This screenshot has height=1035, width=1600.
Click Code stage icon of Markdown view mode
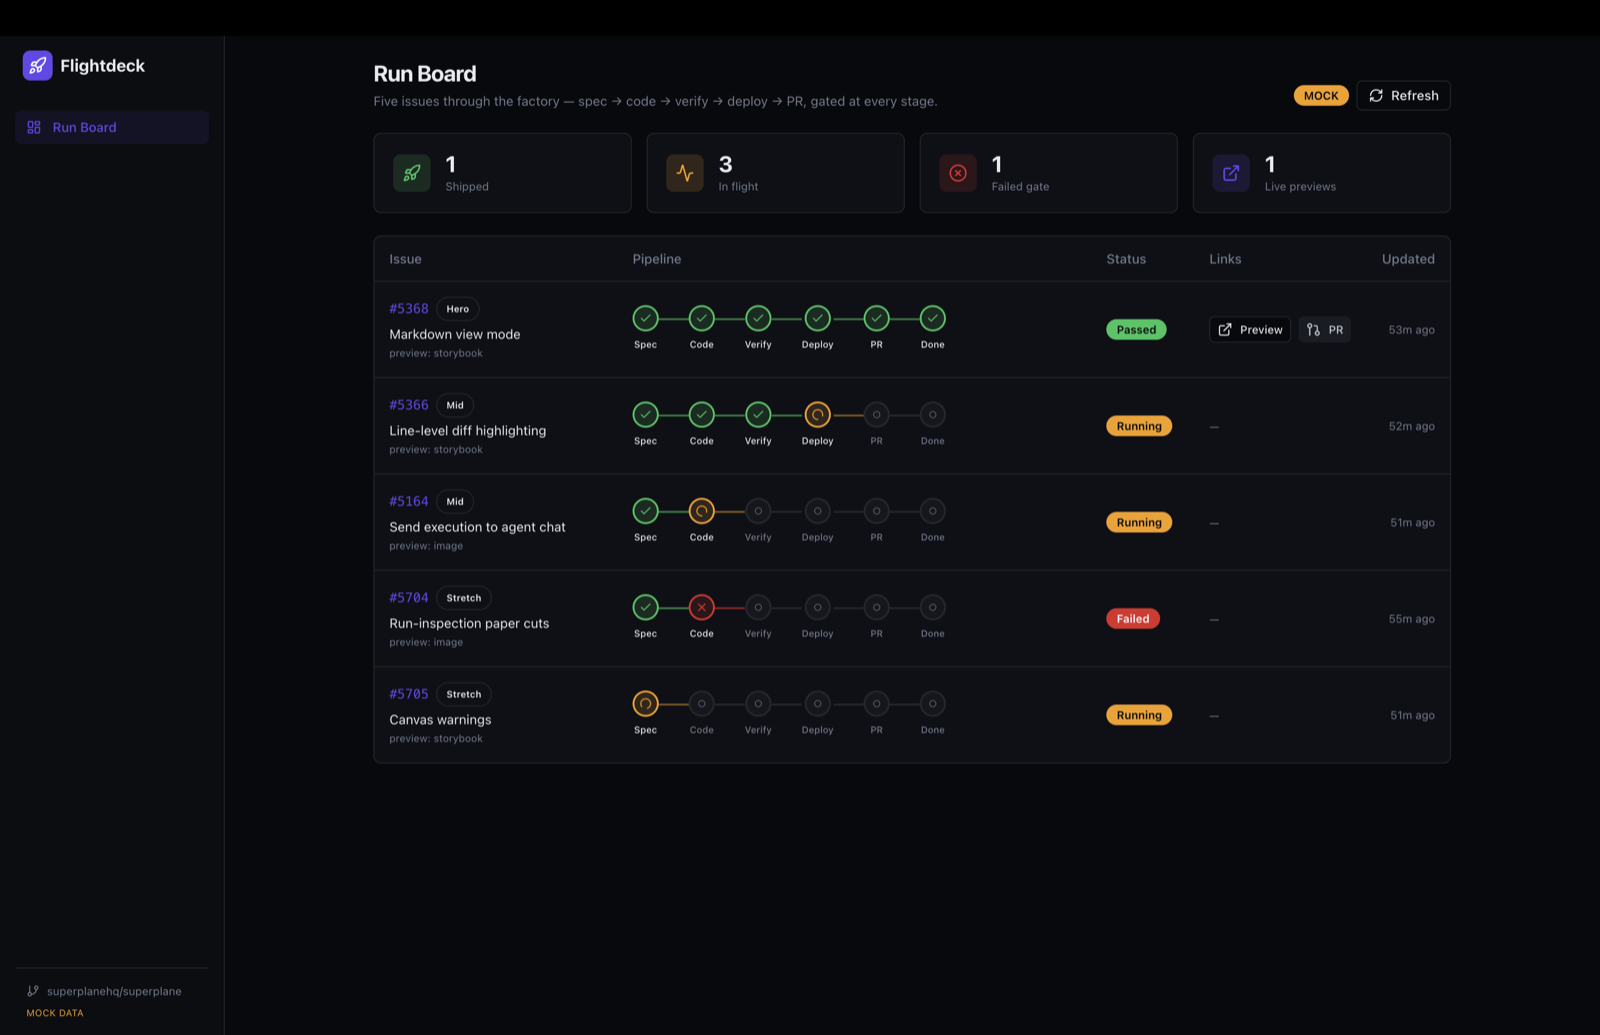click(x=702, y=318)
